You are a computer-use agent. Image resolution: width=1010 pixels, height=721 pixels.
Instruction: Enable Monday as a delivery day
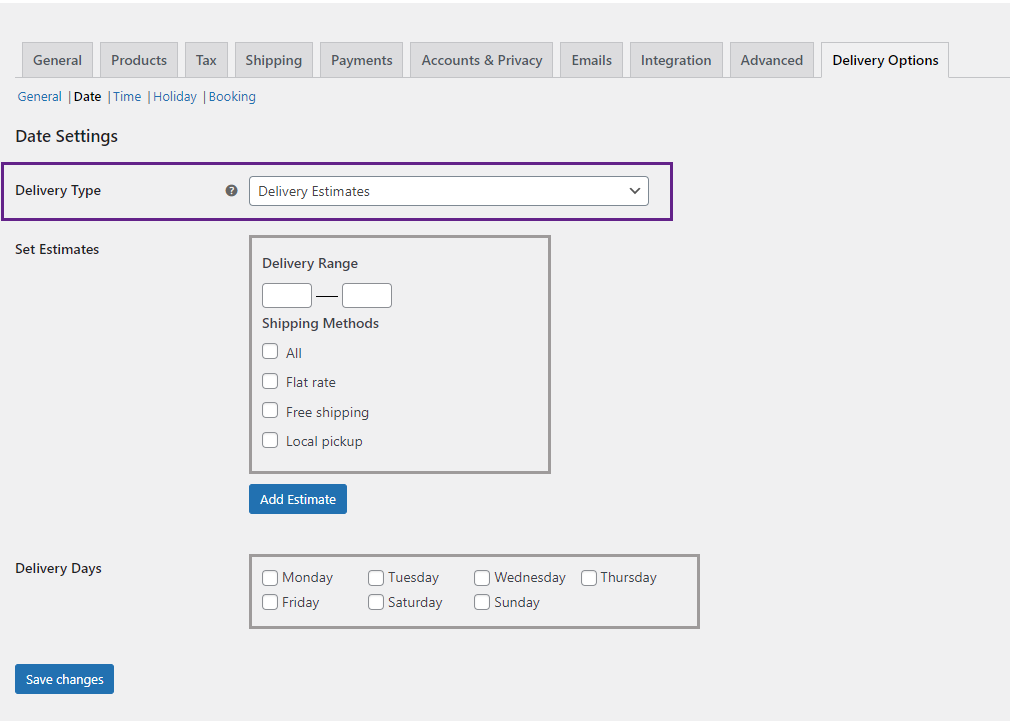coord(270,577)
